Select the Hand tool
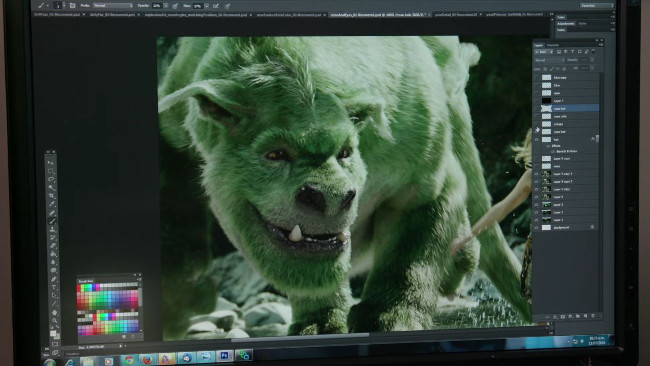The image size is (650, 366). pos(54,312)
